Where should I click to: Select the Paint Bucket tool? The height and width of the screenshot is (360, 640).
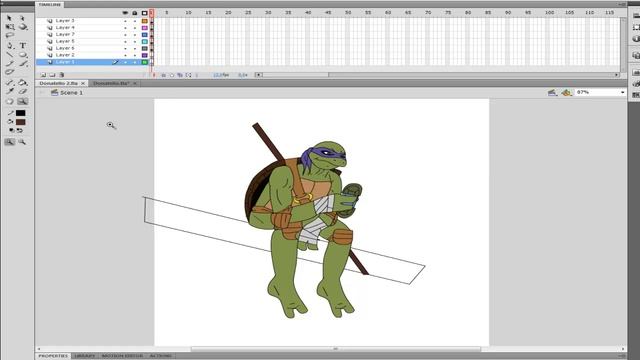coord(23,82)
